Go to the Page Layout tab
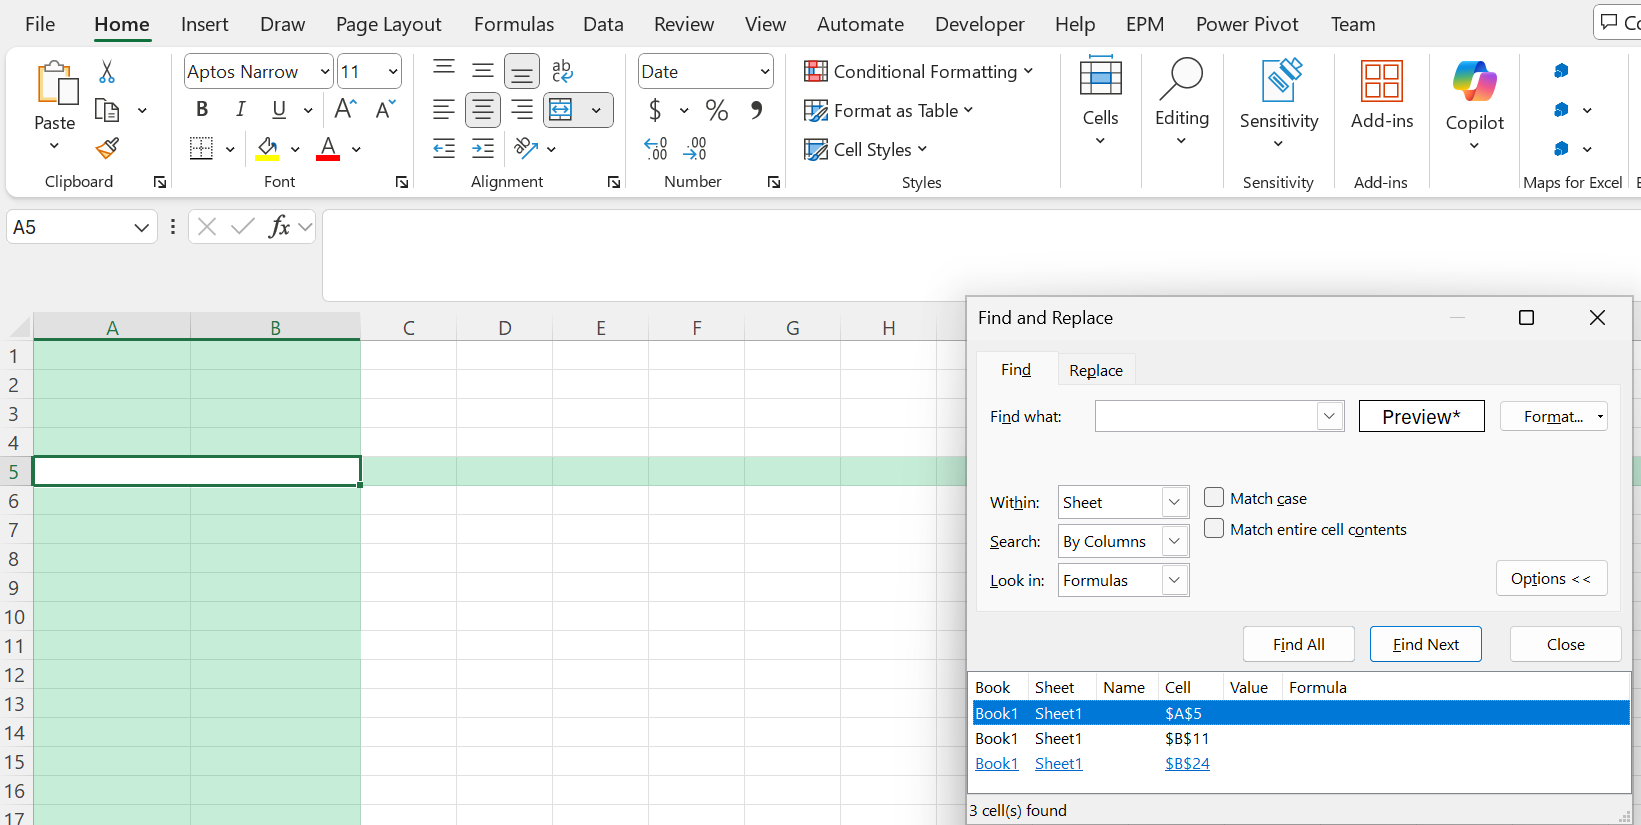 388,24
